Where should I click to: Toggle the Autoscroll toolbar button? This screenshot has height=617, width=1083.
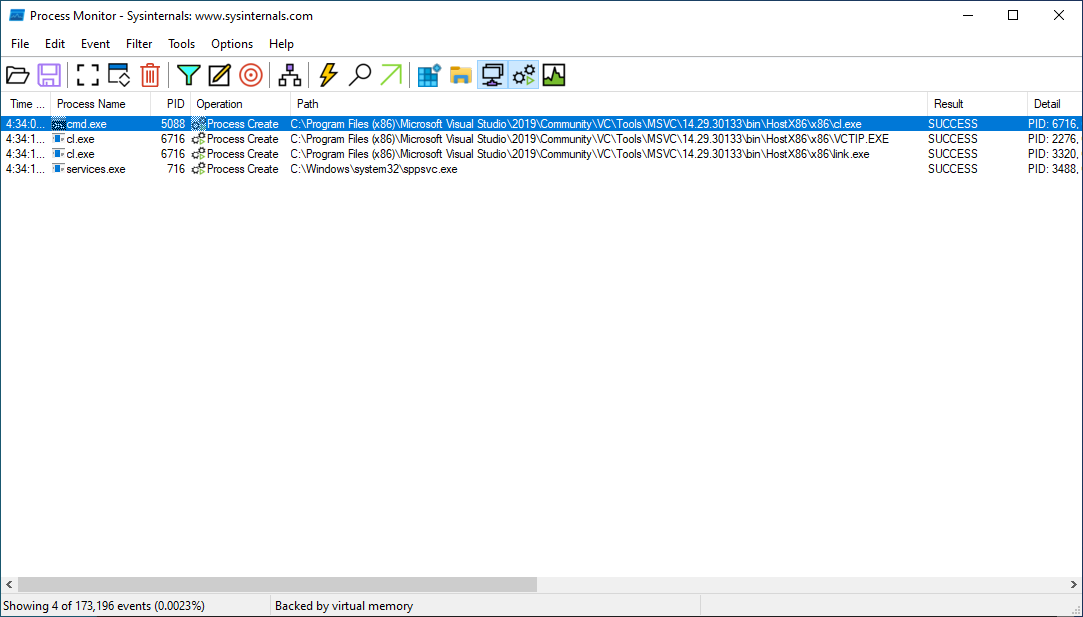pyautogui.click(x=119, y=75)
